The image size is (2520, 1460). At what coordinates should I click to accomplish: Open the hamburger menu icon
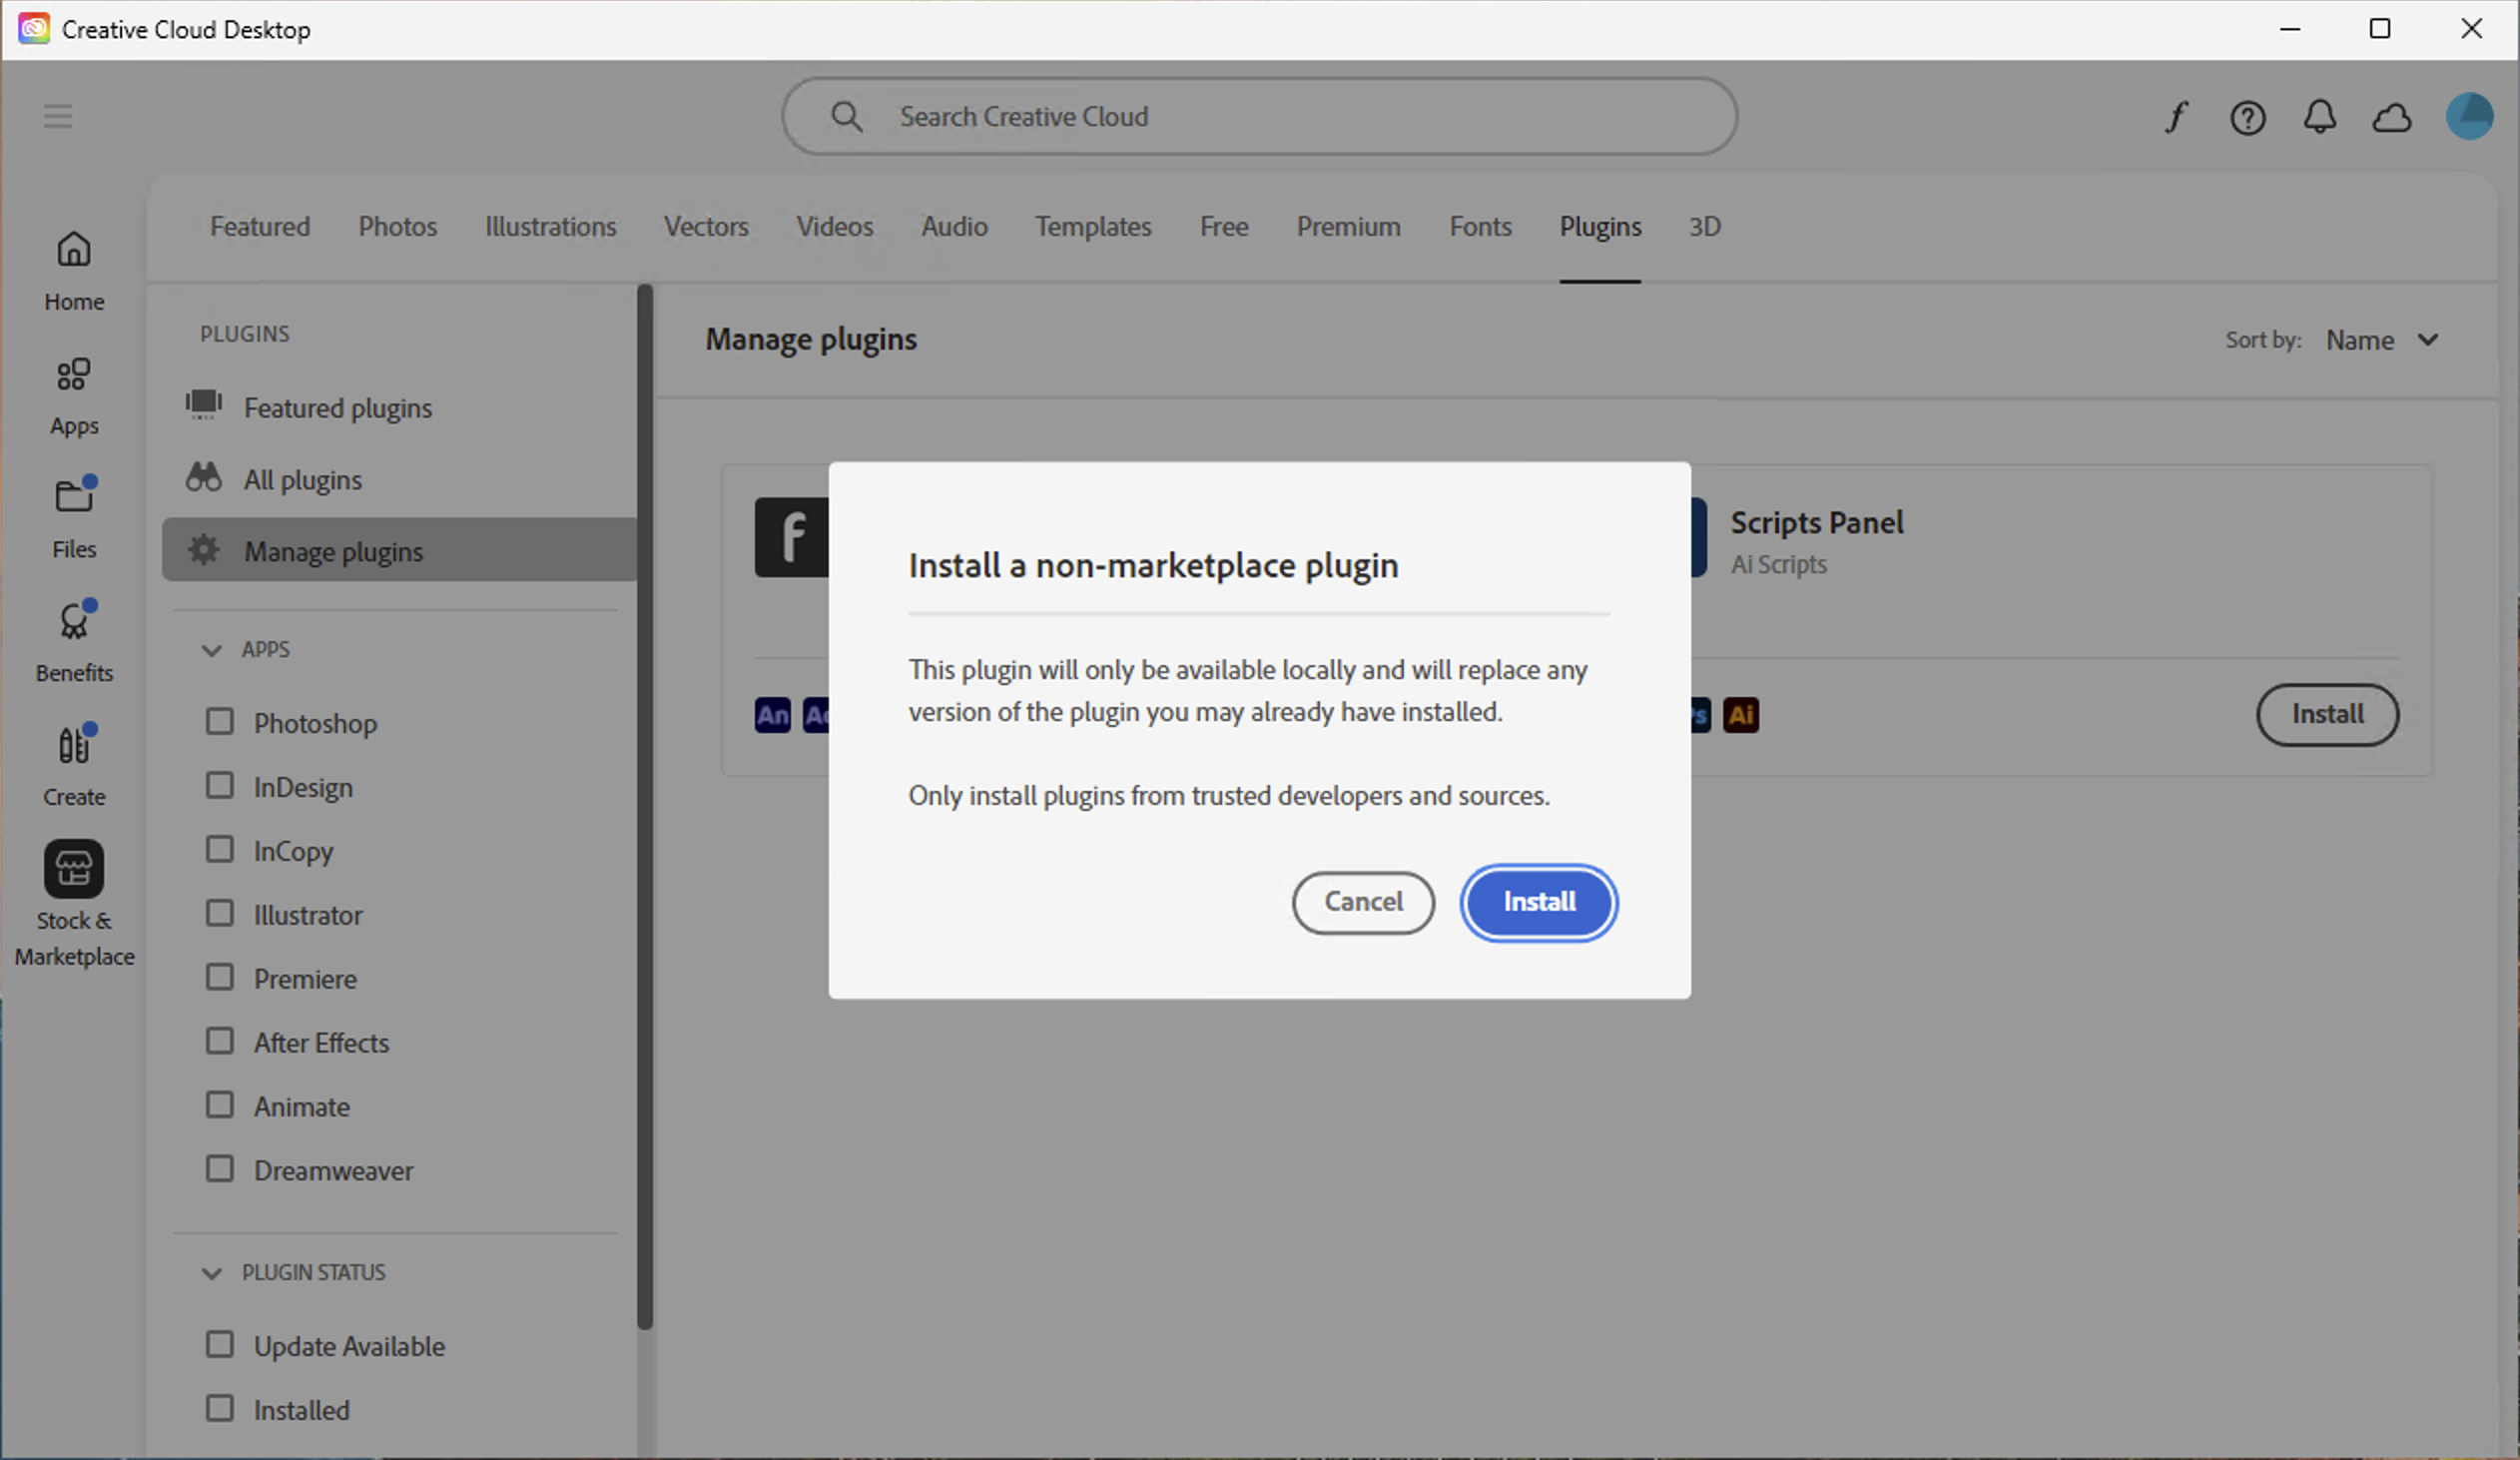click(x=58, y=116)
